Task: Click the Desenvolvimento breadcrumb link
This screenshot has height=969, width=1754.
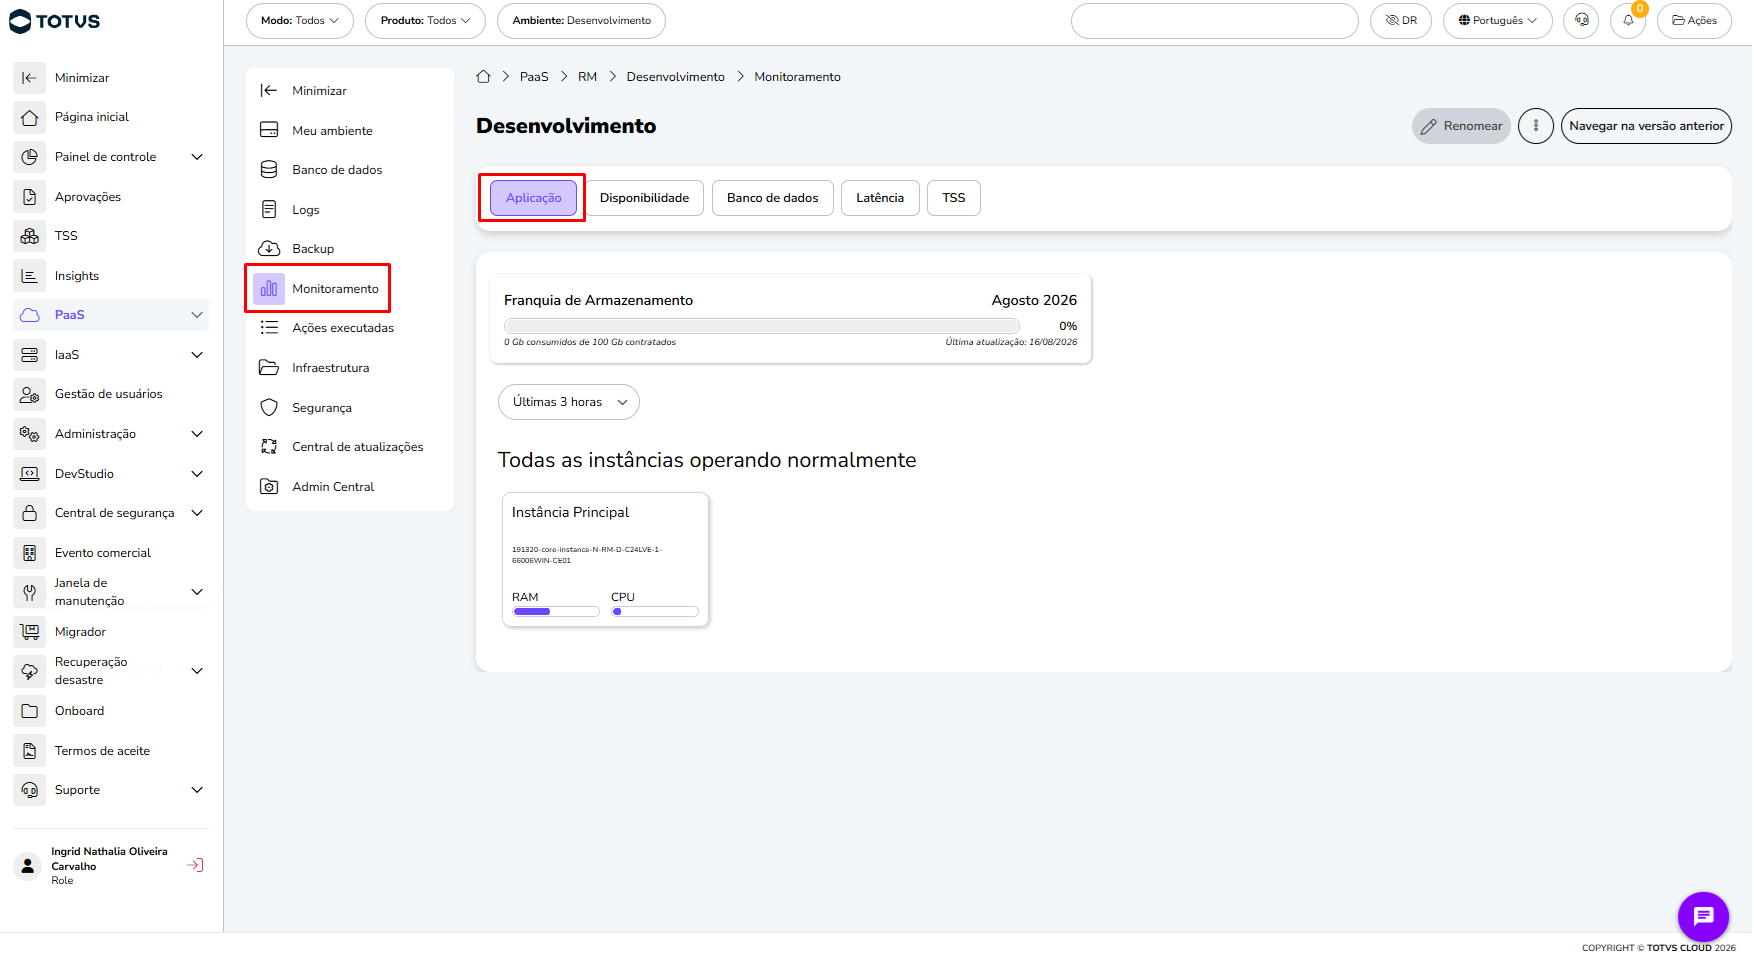Action: 676,77
